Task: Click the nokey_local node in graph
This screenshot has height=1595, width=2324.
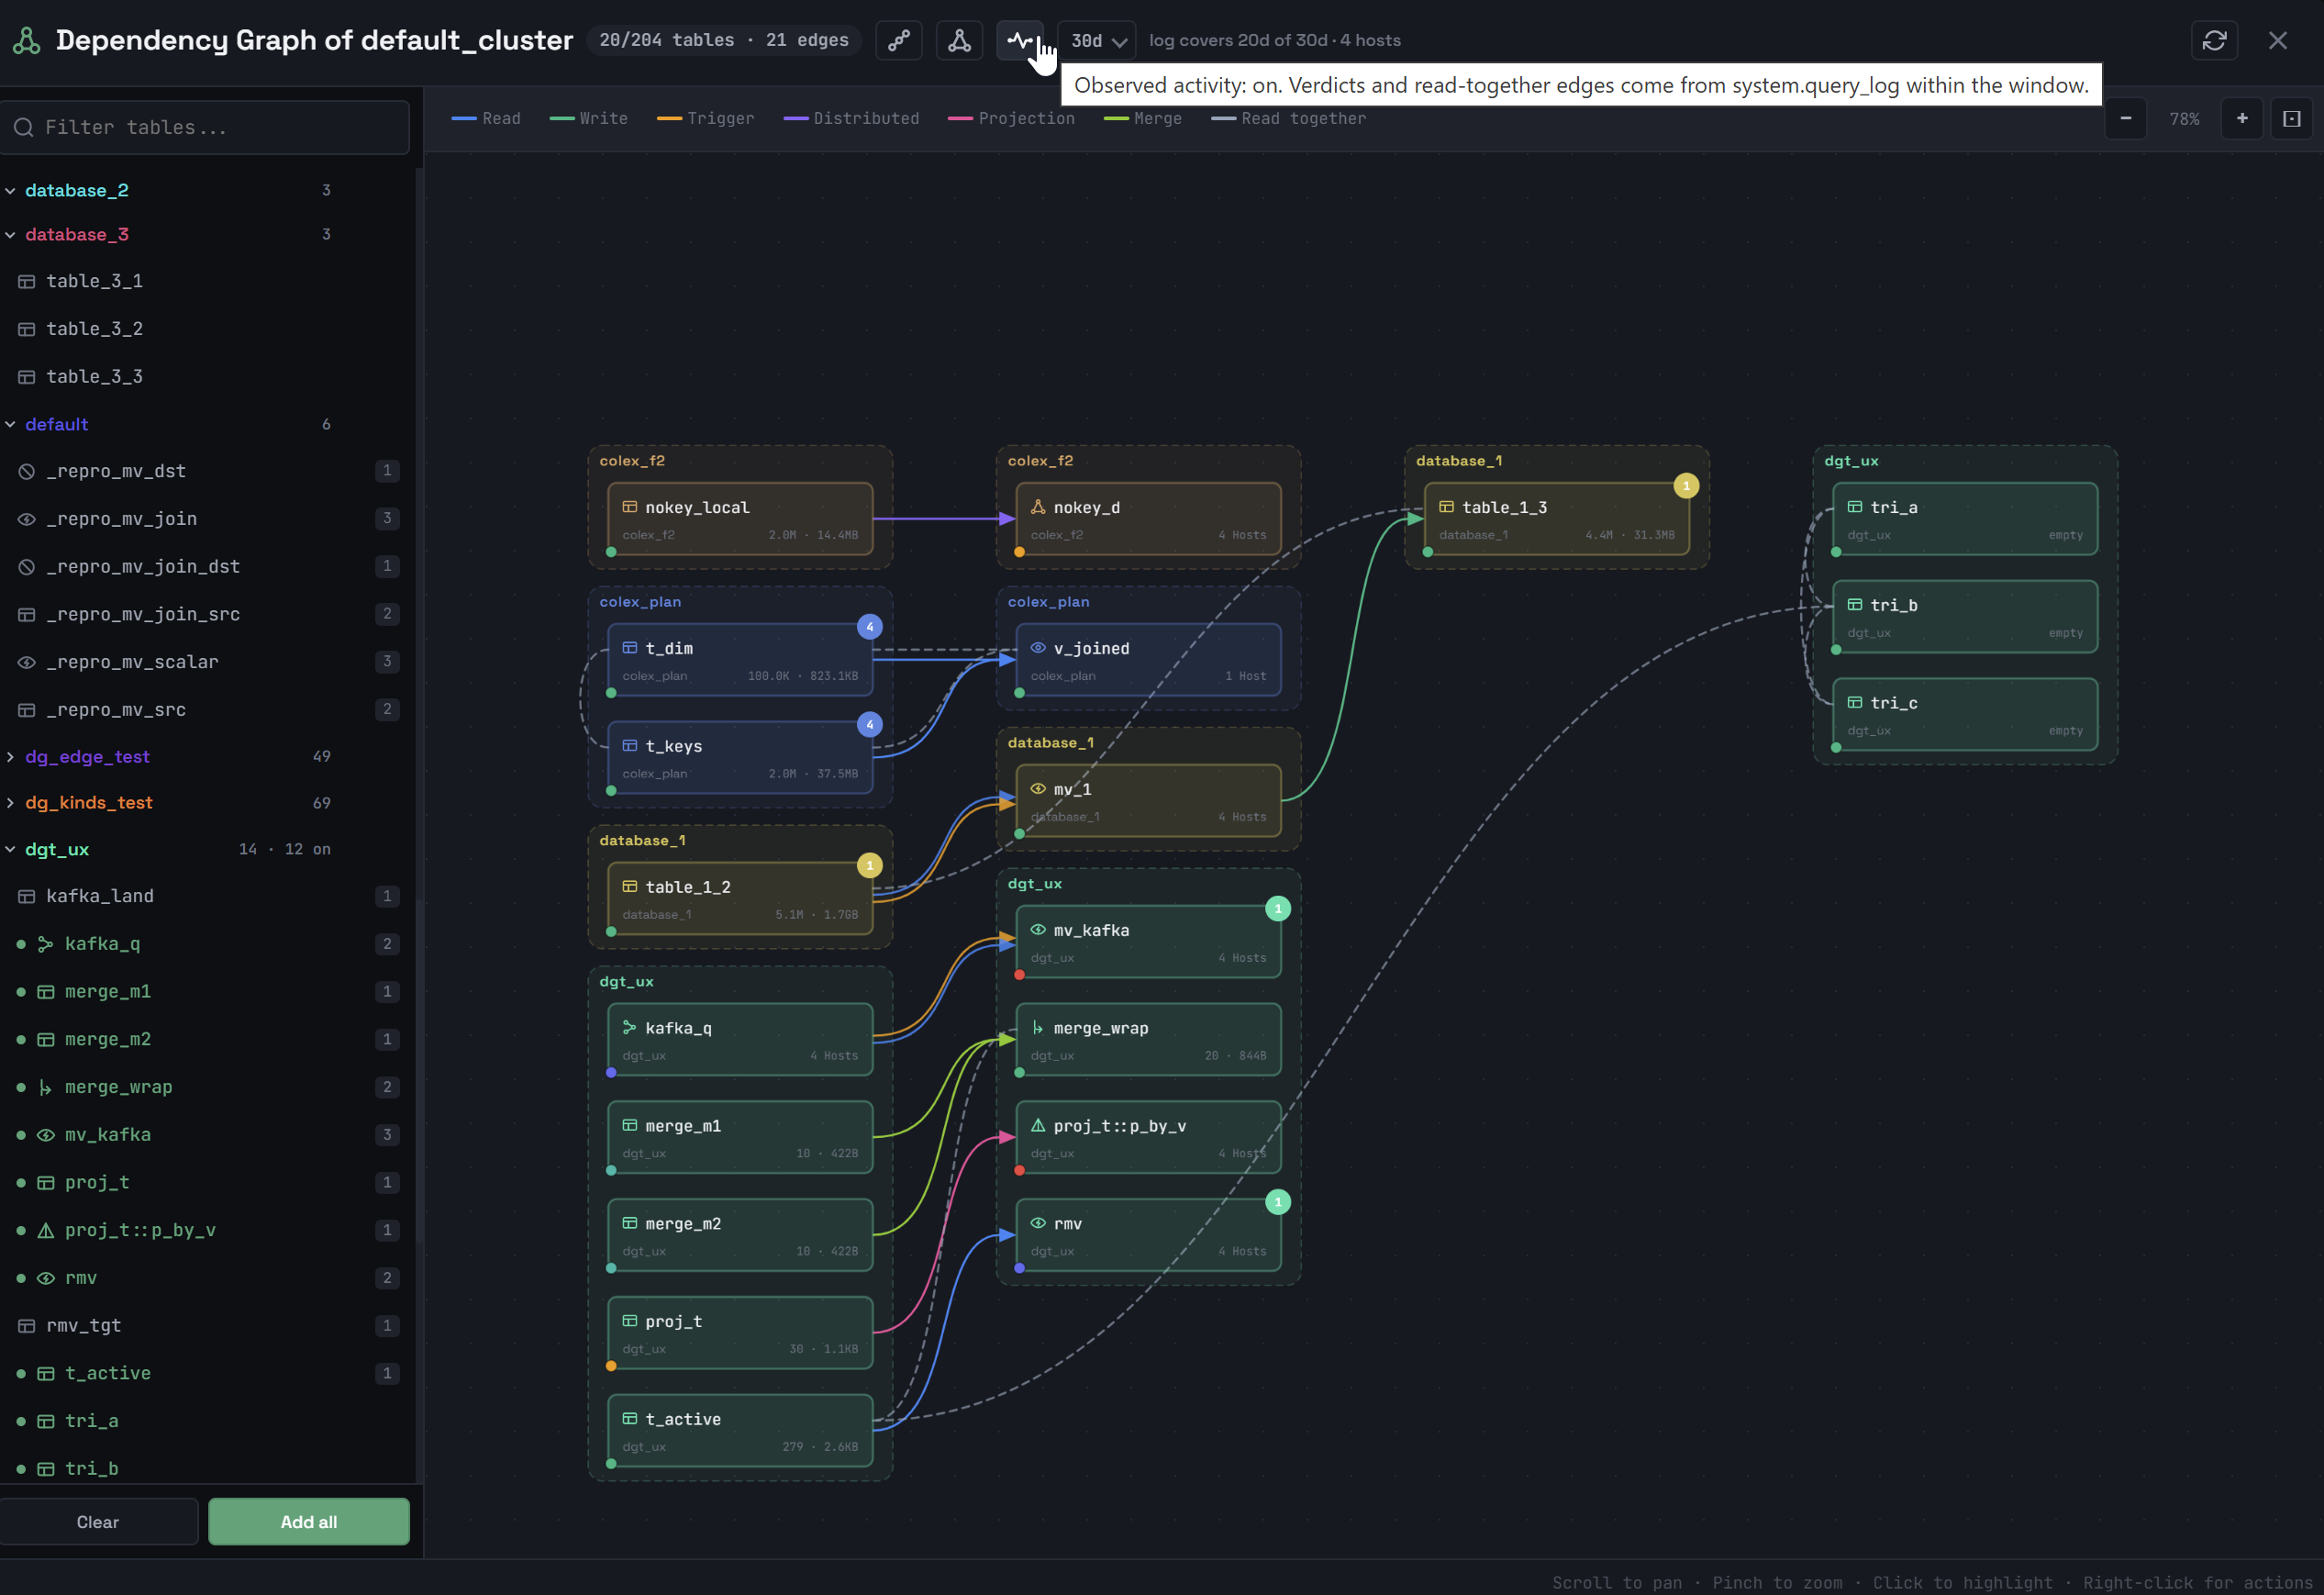Action: tap(740, 519)
